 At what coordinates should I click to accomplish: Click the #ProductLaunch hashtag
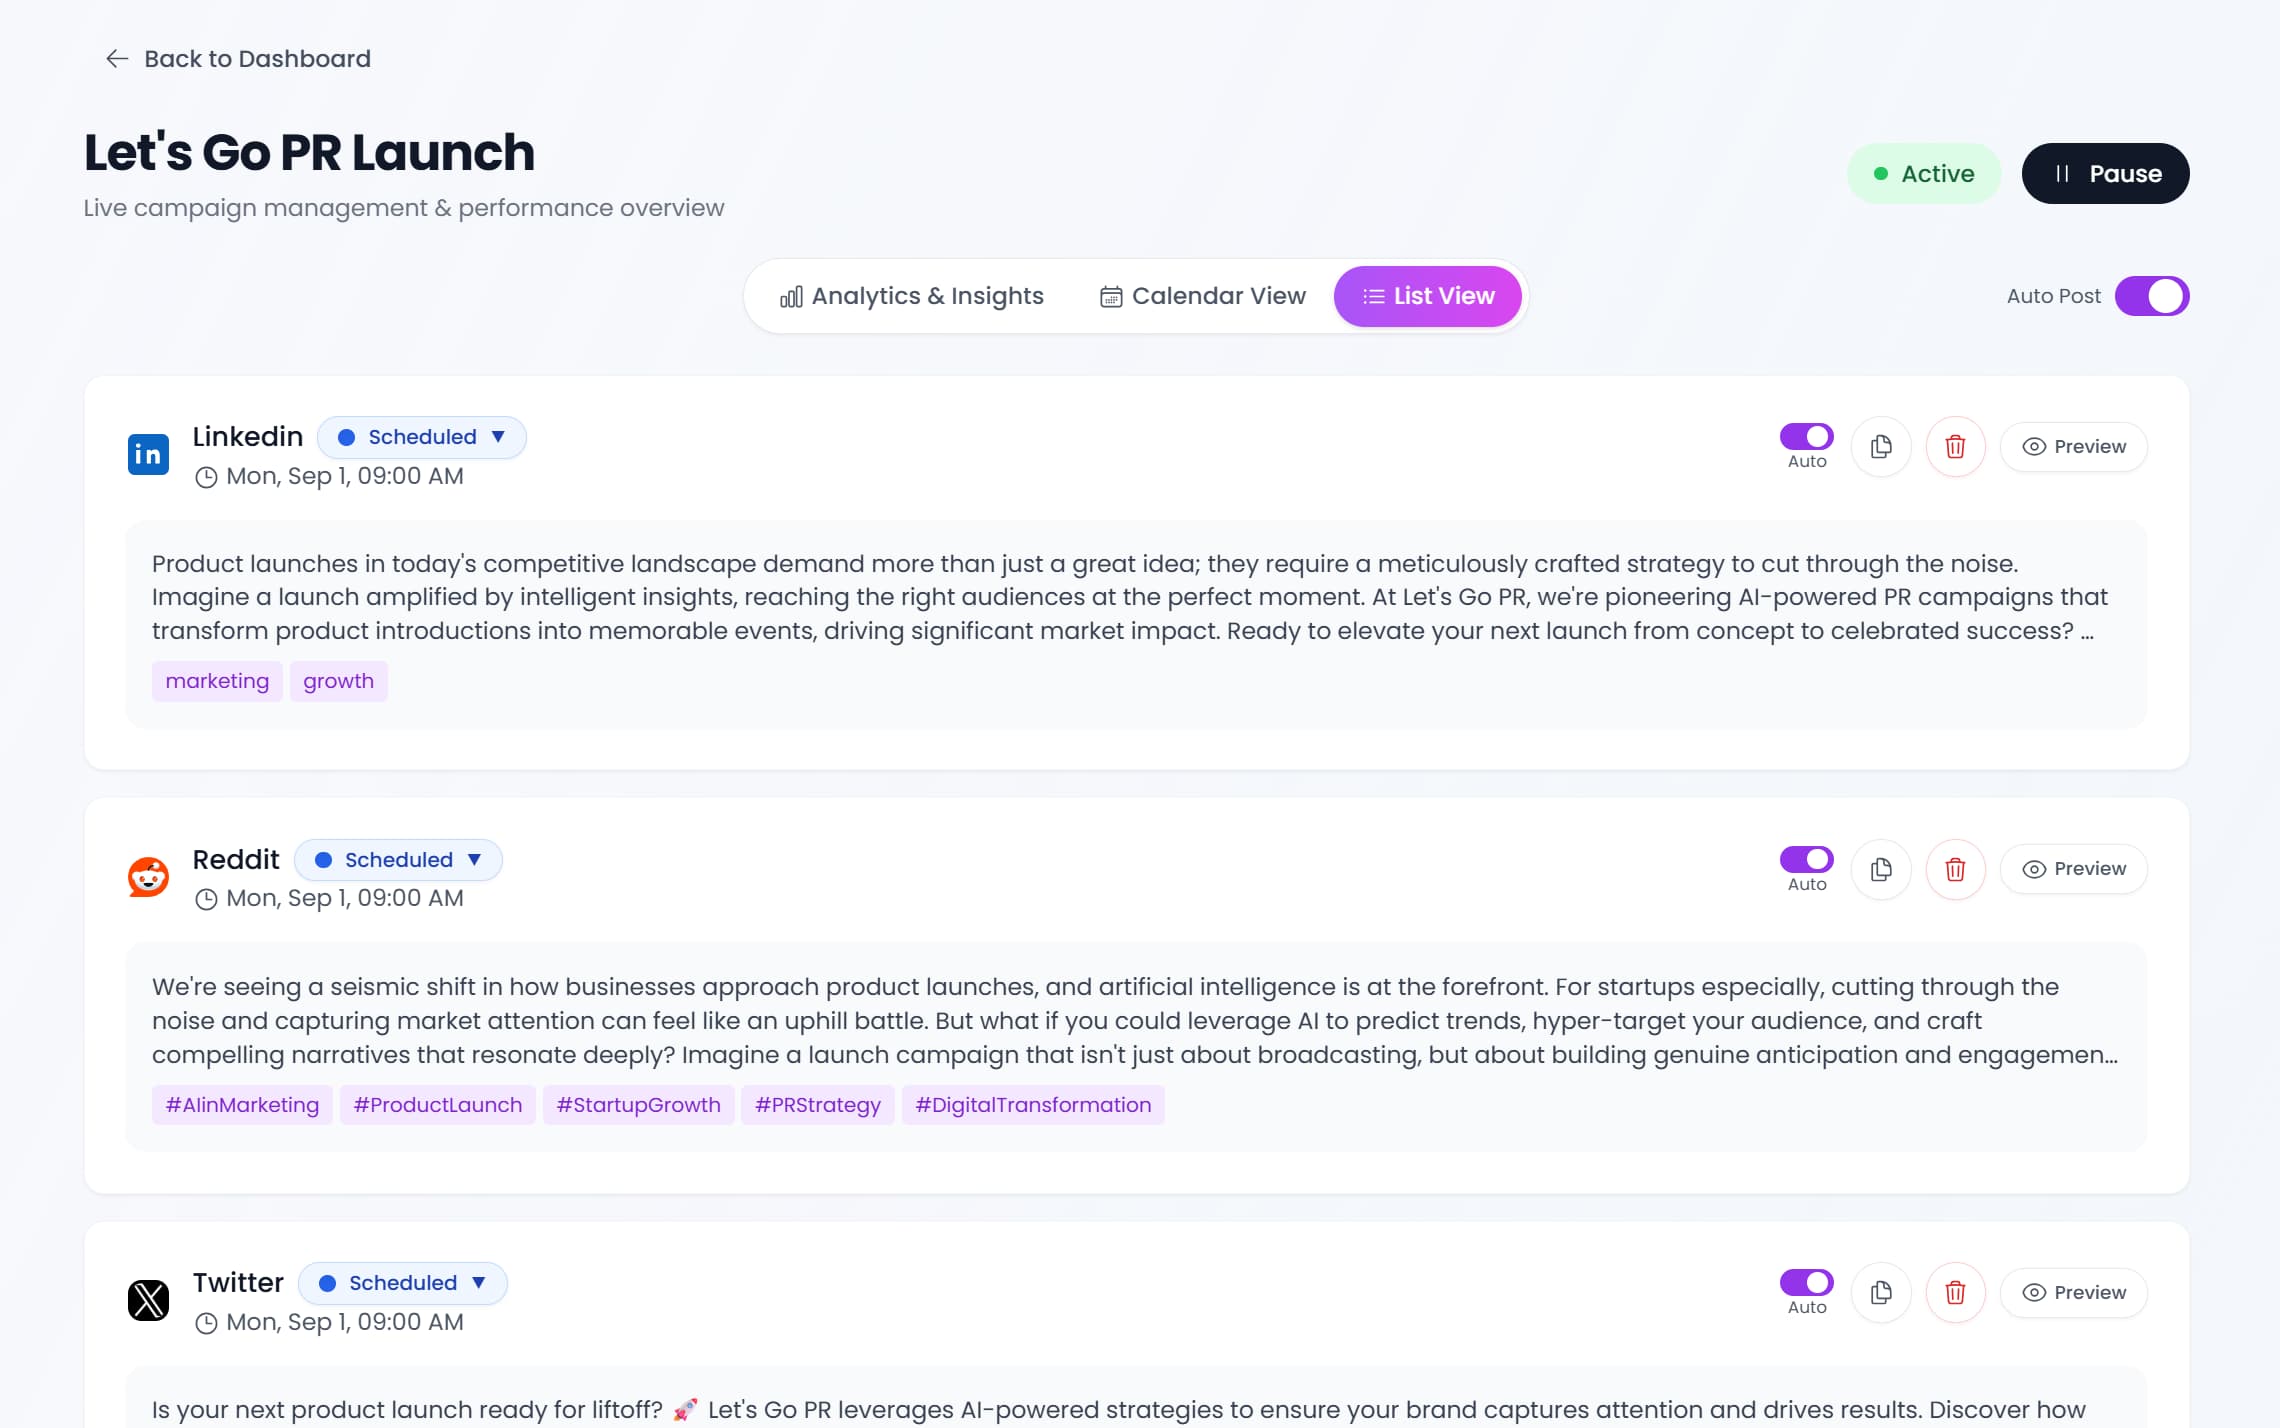[437, 1105]
